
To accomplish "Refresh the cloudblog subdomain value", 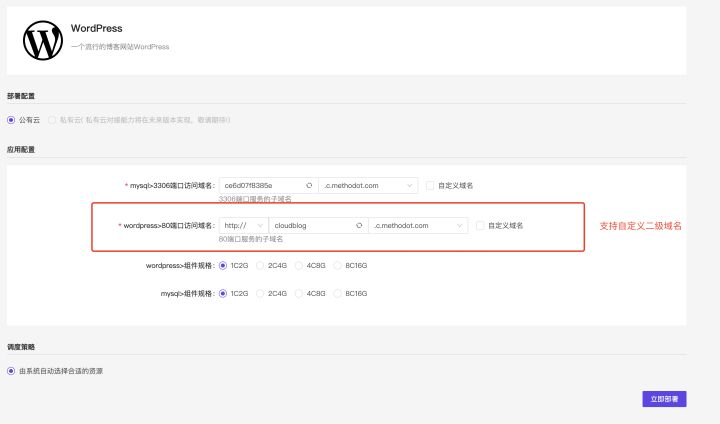I will 359,226.
